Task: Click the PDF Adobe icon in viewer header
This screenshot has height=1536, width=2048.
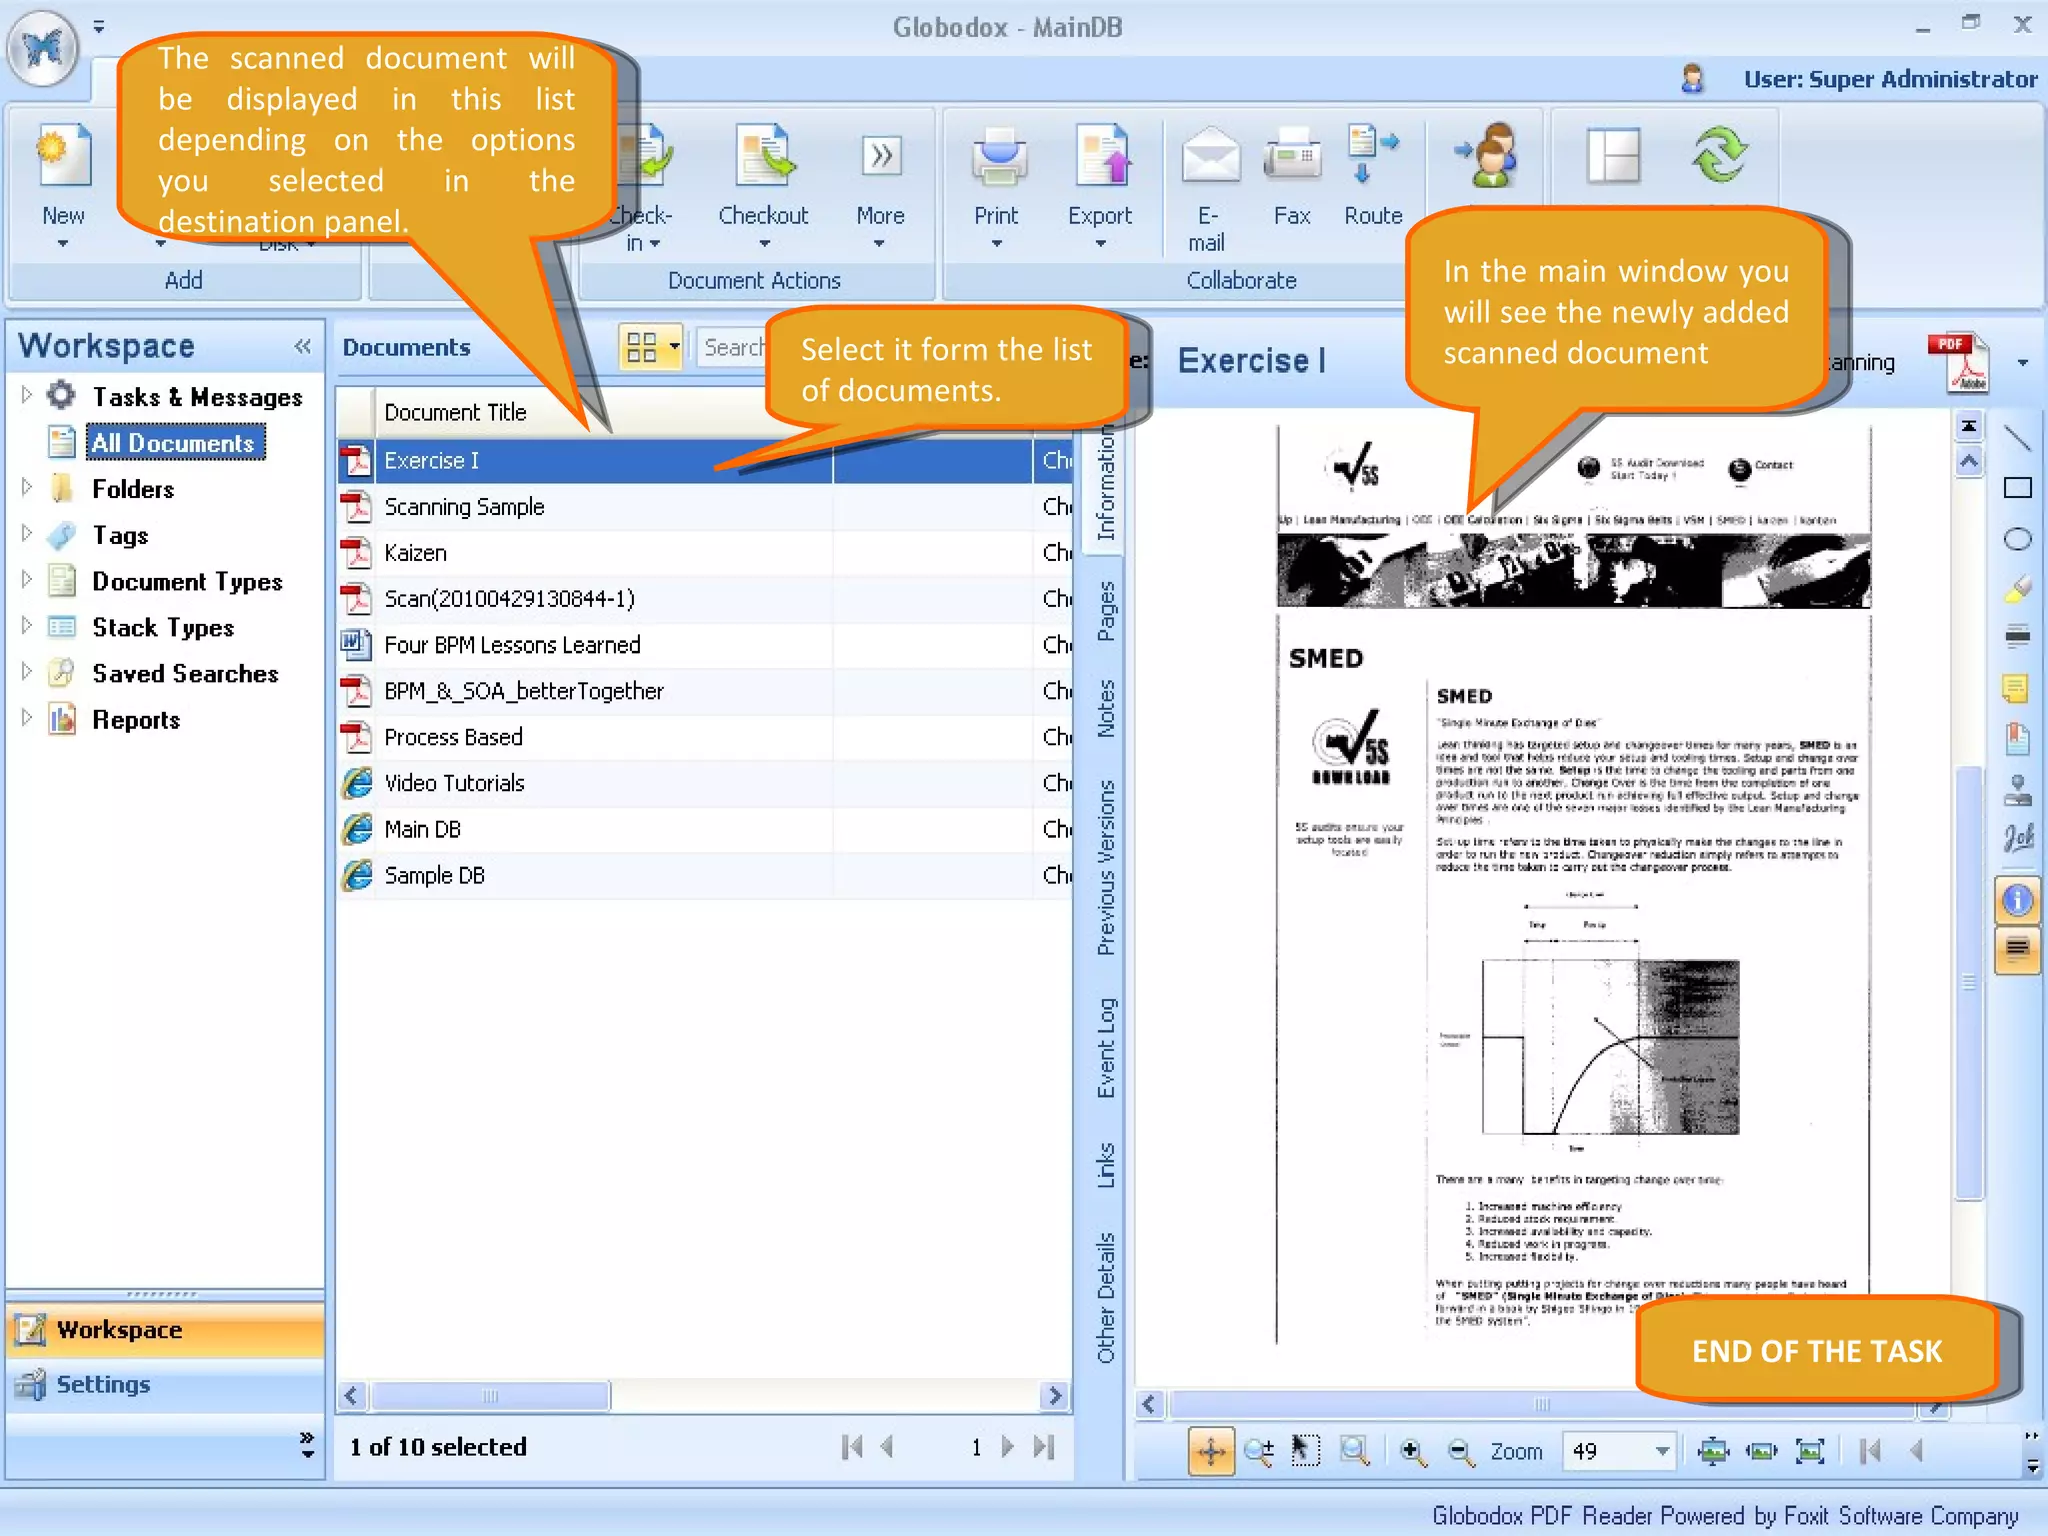Action: click(x=1958, y=362)
